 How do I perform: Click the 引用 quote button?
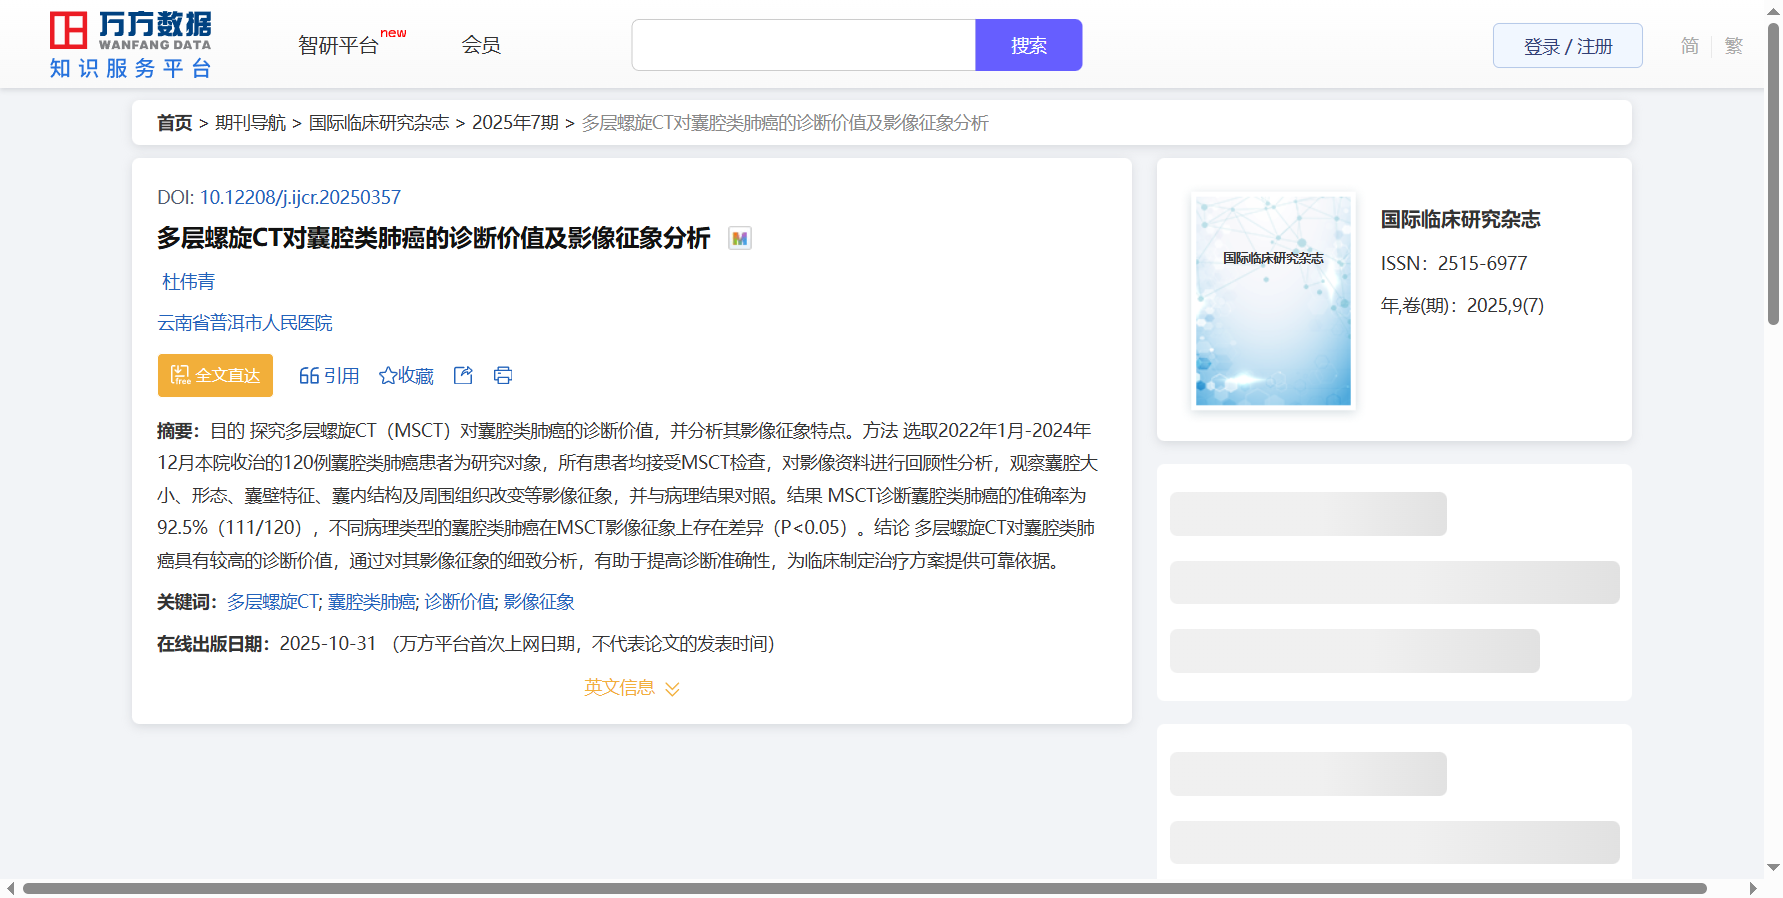click(x=329, y=375)
